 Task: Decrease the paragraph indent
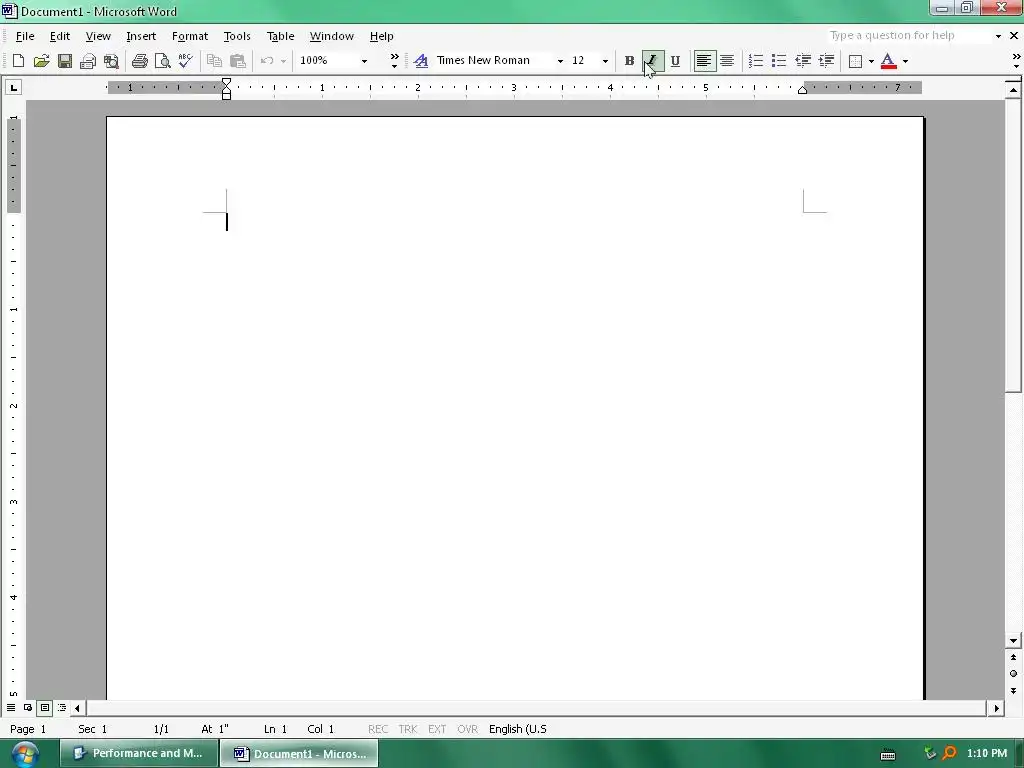coord(803,61)
